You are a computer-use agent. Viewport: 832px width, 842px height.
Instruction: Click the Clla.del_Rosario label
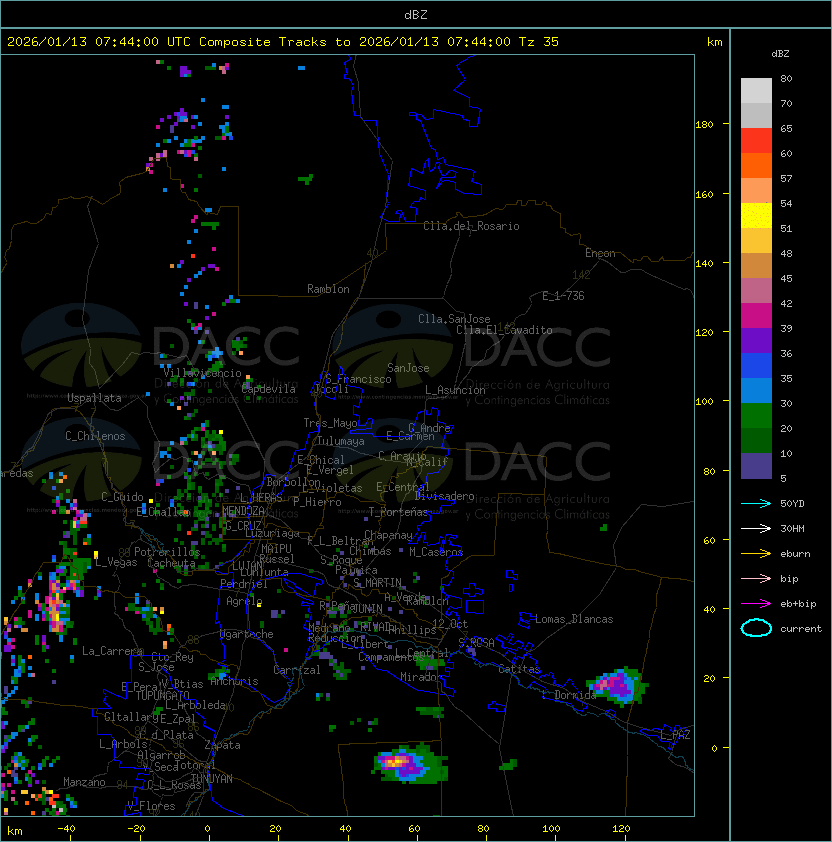[x=471, y=226]
